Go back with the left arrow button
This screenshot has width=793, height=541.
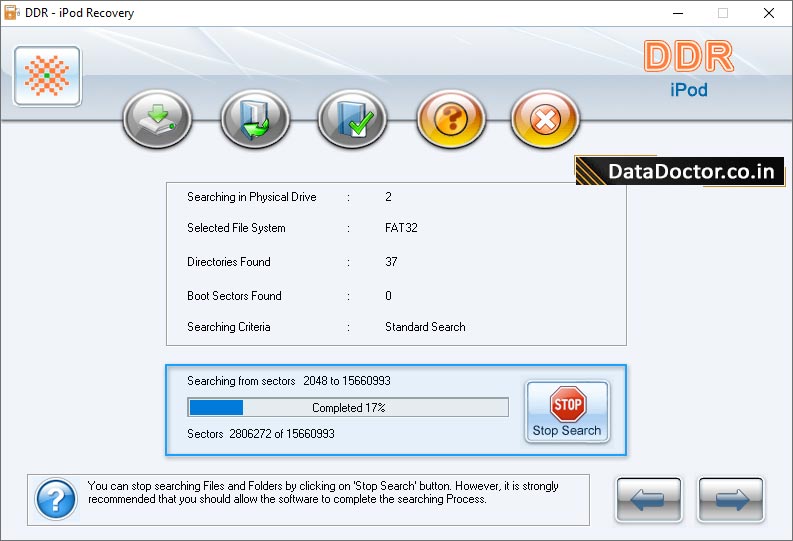coord(649,500)
